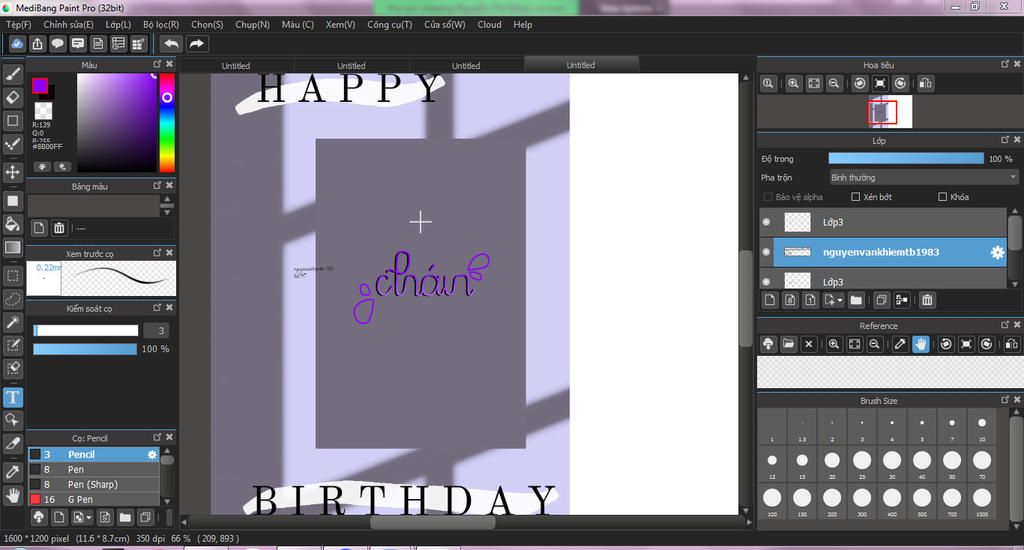Select the Text tool
This screenshot has height=550, width=1024.
pyautogui.click(x=12, y=397)
